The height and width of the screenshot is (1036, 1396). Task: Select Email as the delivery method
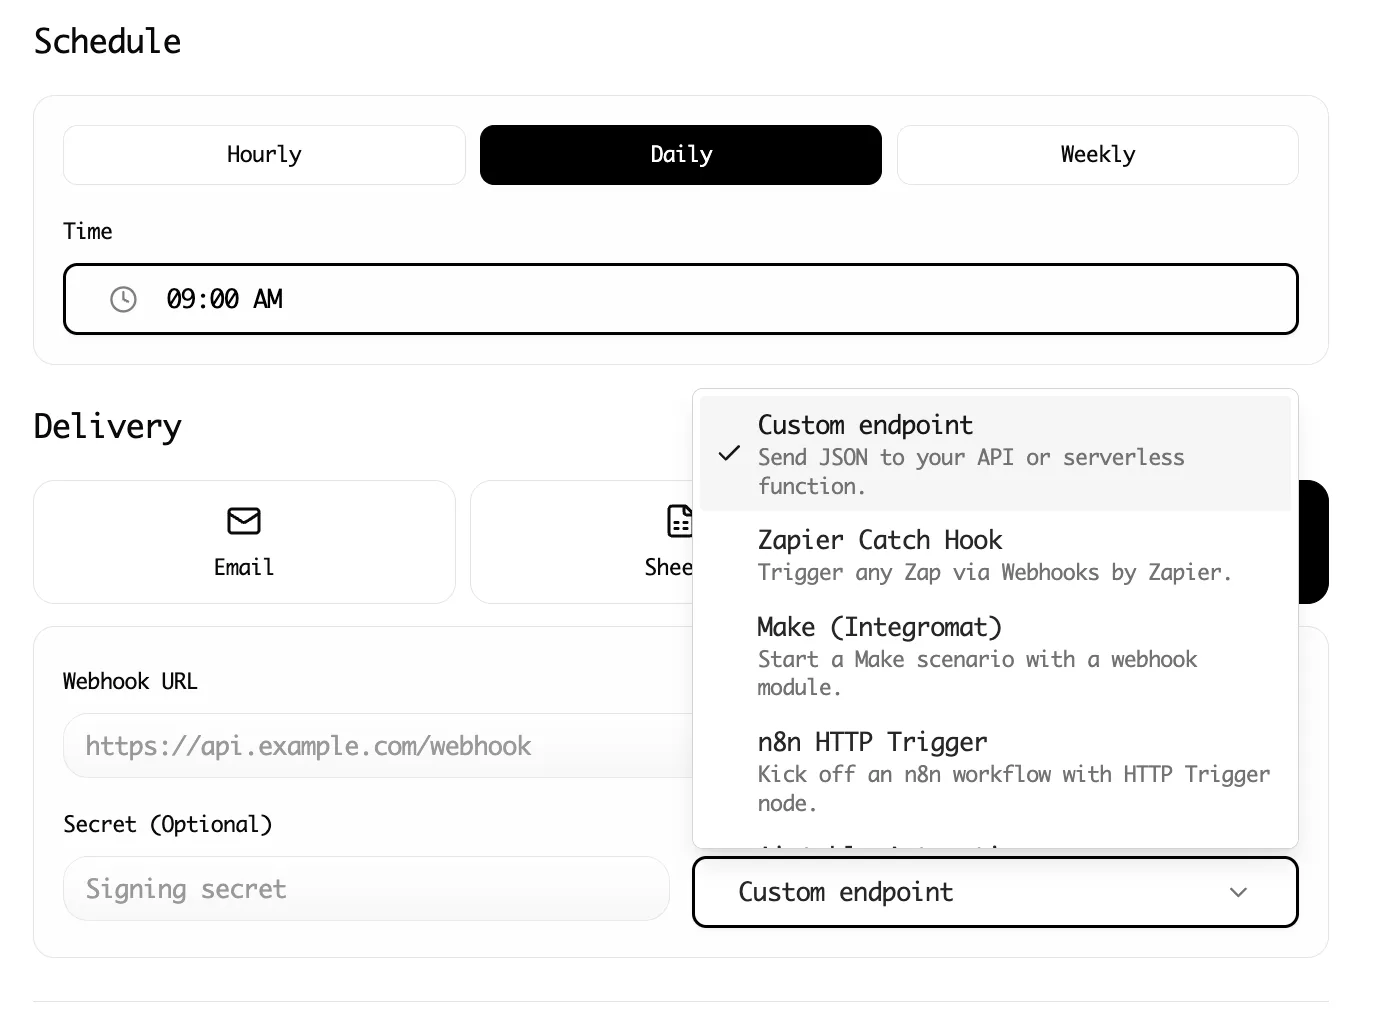pyautogui.click(x=243, y=542)
